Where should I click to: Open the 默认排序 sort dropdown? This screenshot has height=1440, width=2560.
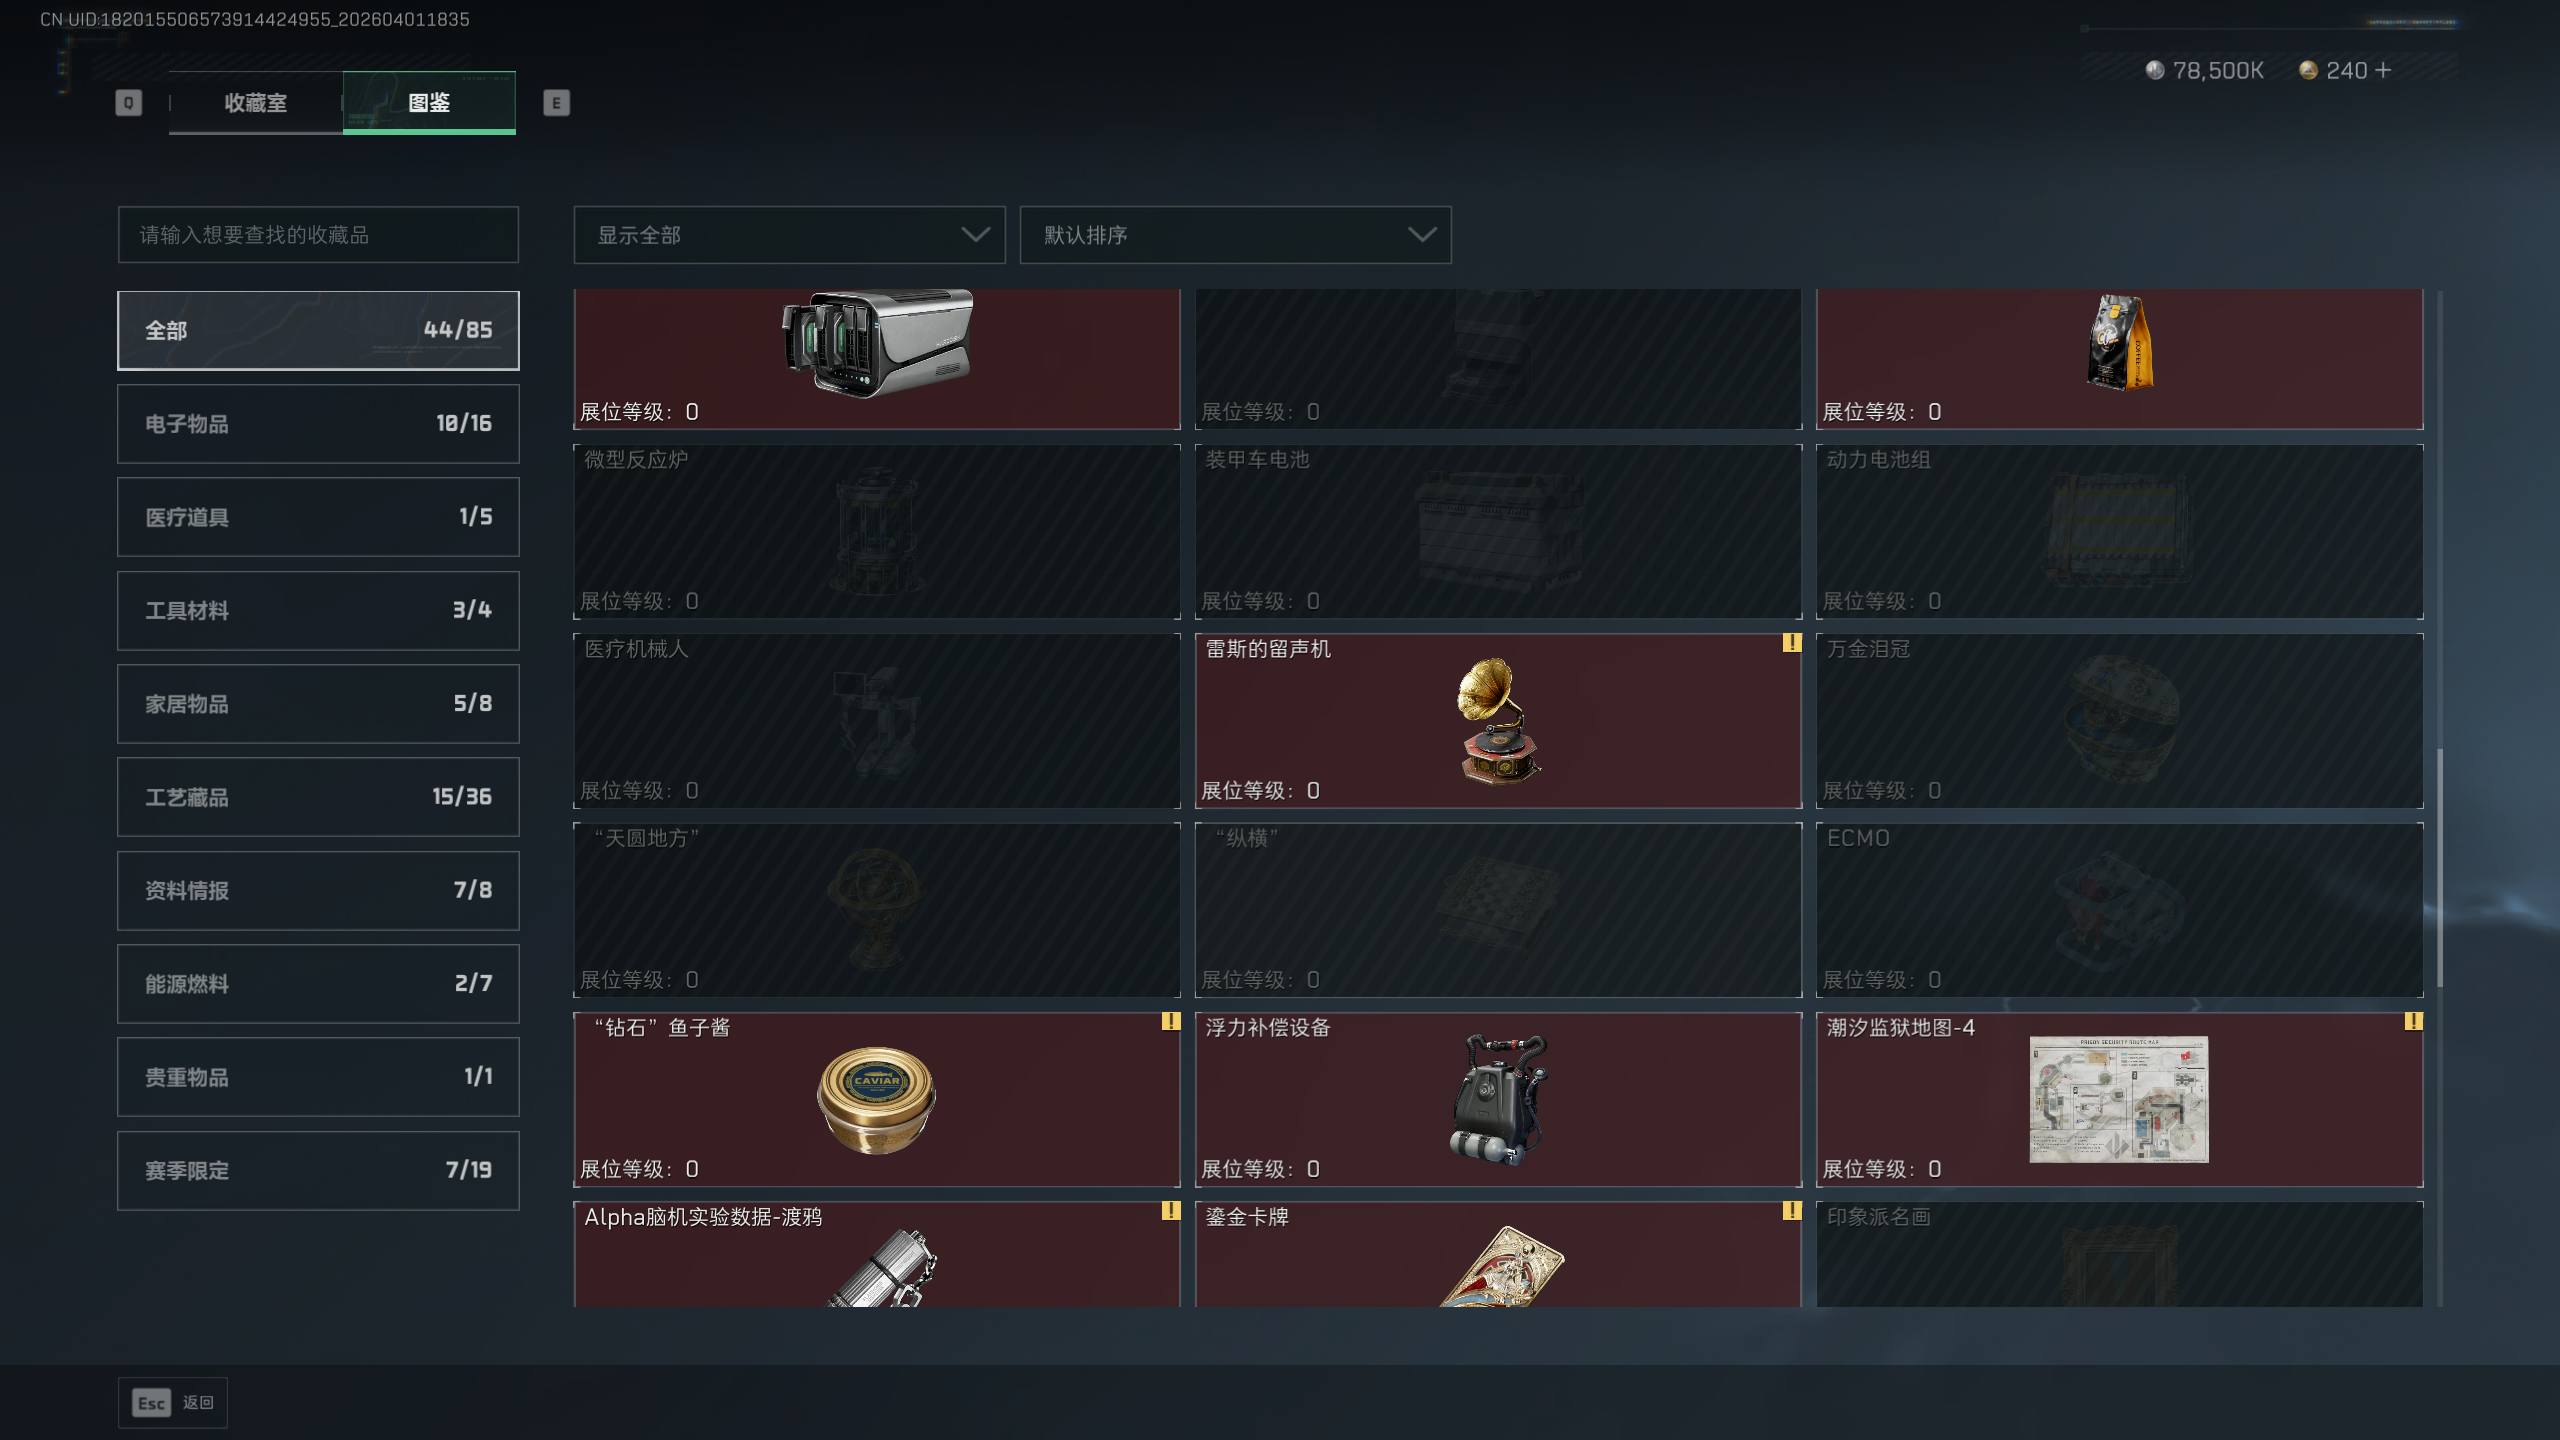pos(1235,235)
